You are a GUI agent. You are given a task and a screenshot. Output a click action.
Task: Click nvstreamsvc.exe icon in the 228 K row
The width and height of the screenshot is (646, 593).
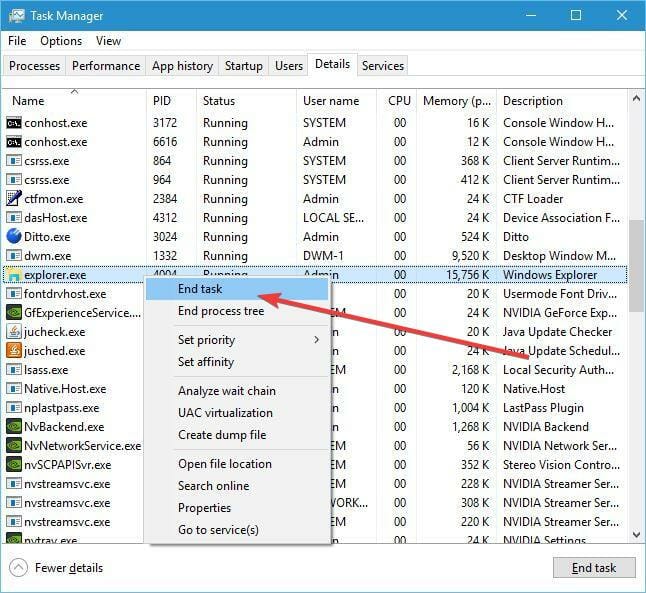14,483
